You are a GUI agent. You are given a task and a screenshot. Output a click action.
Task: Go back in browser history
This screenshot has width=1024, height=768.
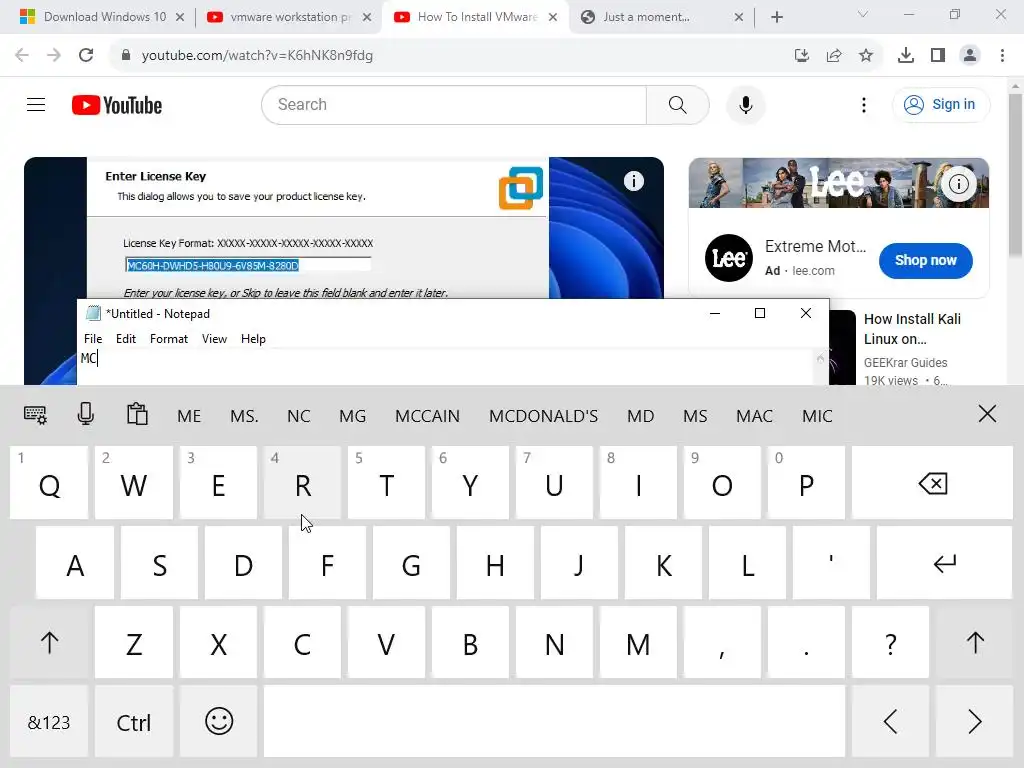point(22,55)
